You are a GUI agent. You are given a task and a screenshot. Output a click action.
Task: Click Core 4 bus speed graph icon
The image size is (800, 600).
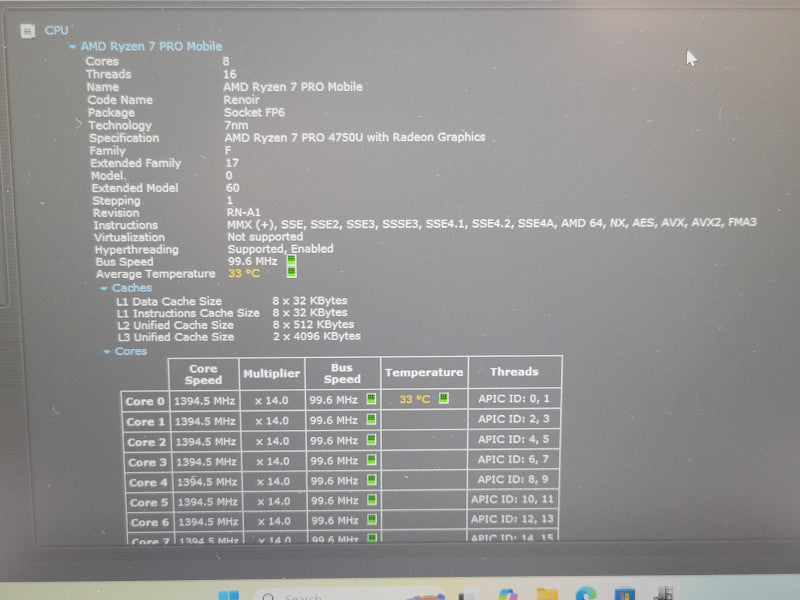click(x=371, y=480)
